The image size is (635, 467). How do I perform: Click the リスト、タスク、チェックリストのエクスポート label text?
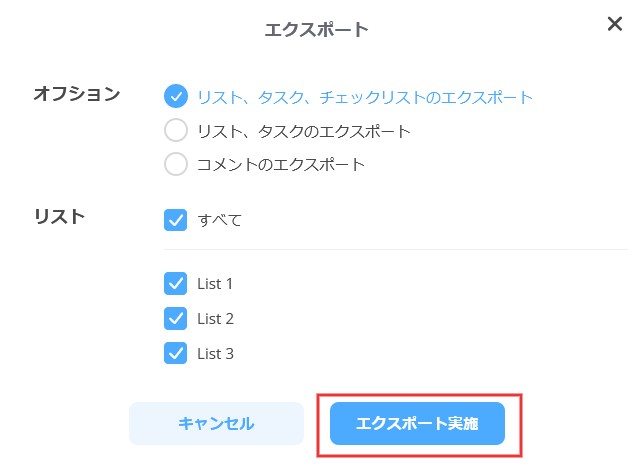(365, 97)
